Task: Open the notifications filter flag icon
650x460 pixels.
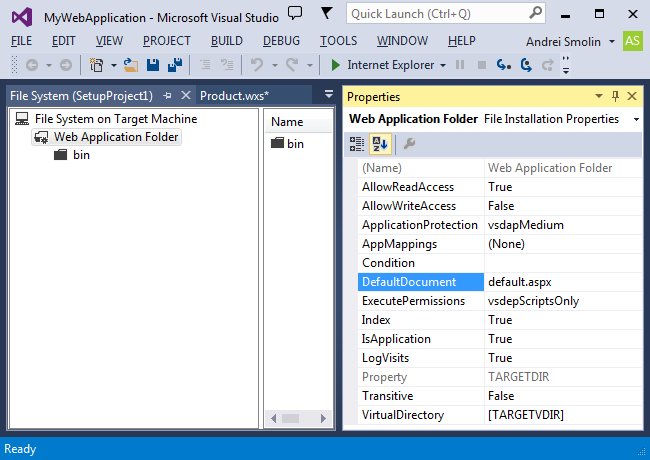Action: [x=327, y=13]
